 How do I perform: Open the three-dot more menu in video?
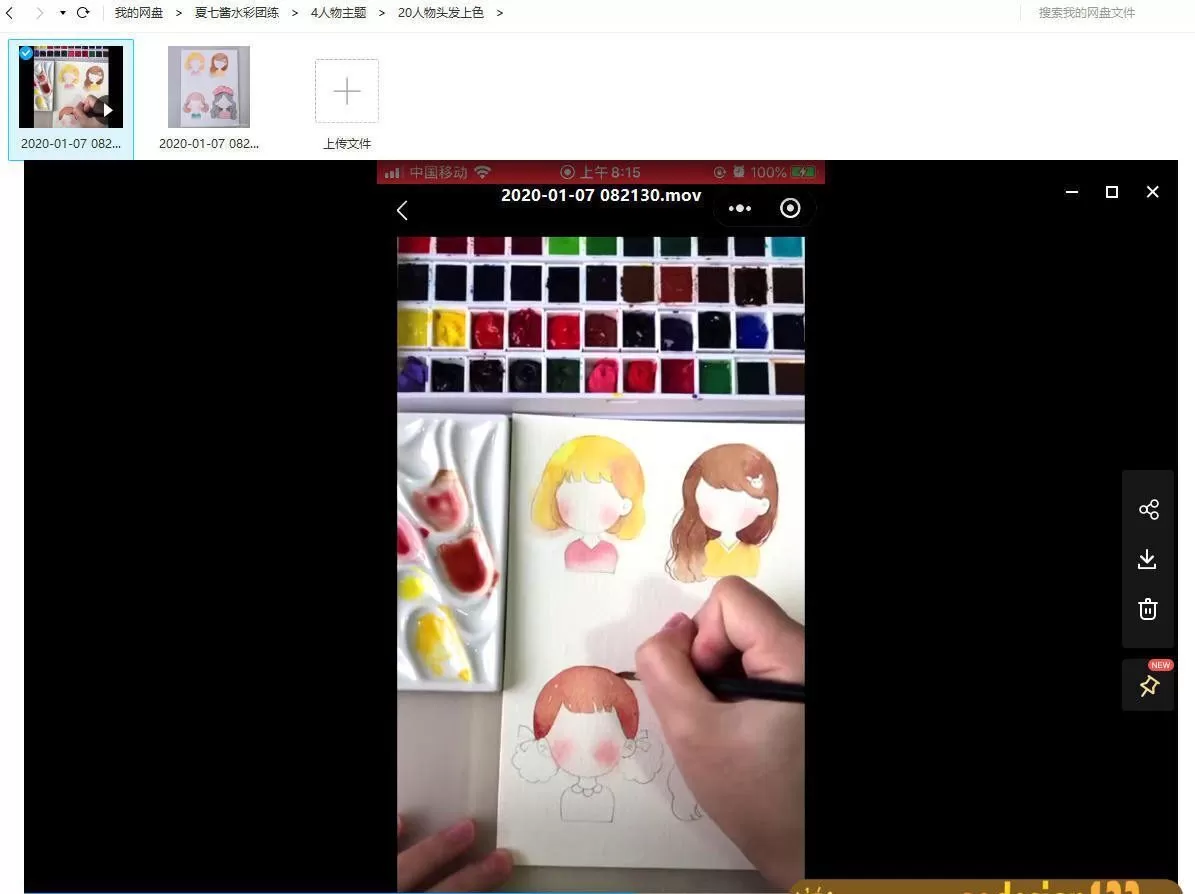point(740,208)
